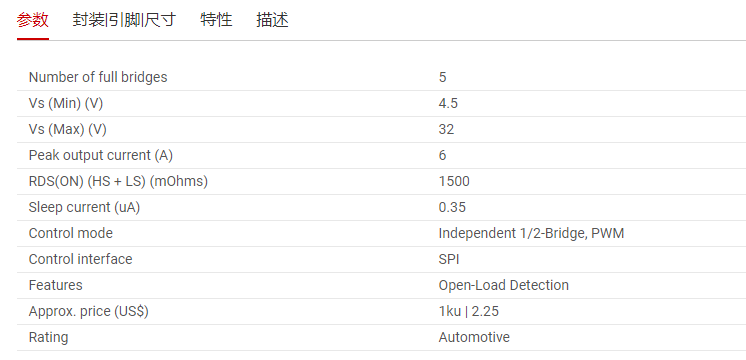Click the Features row label

pyautogui.click(x=55, y=285)
